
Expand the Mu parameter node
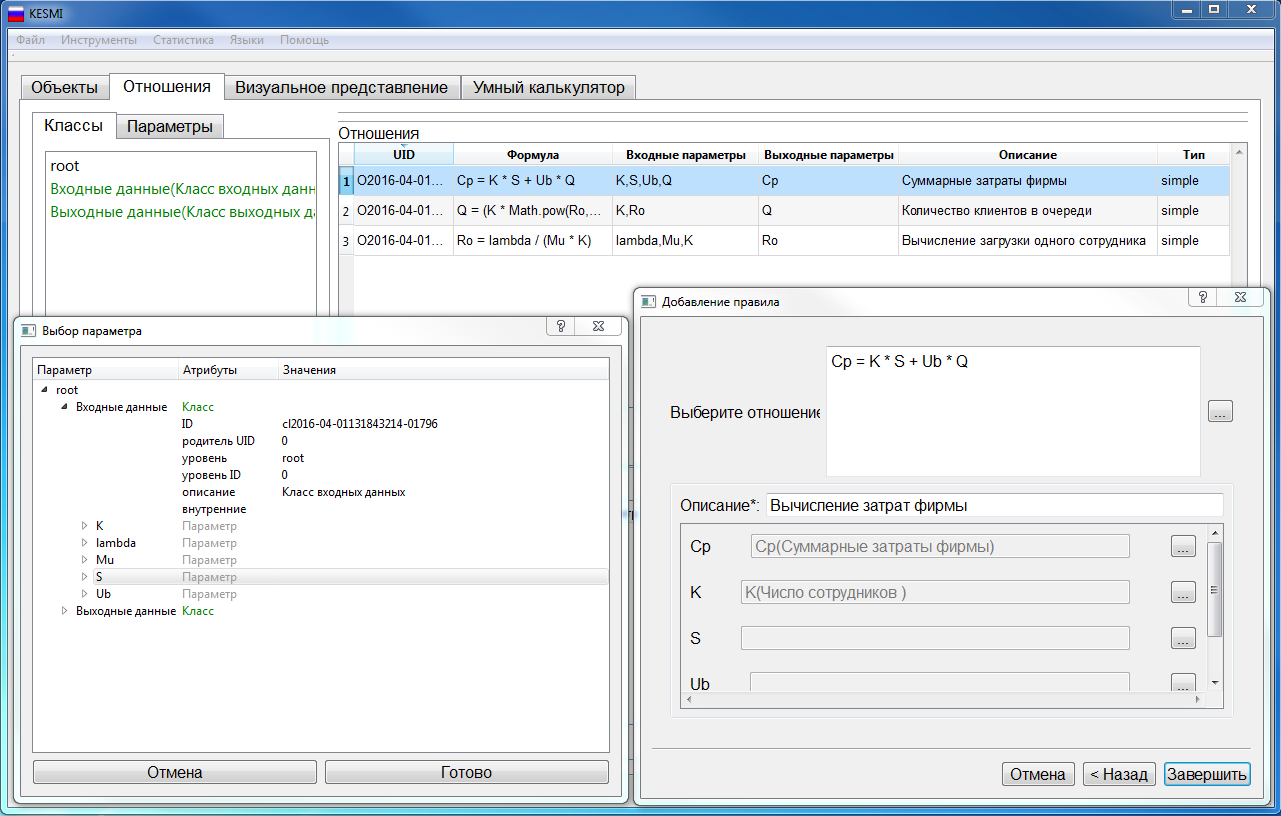coord(84,560)
